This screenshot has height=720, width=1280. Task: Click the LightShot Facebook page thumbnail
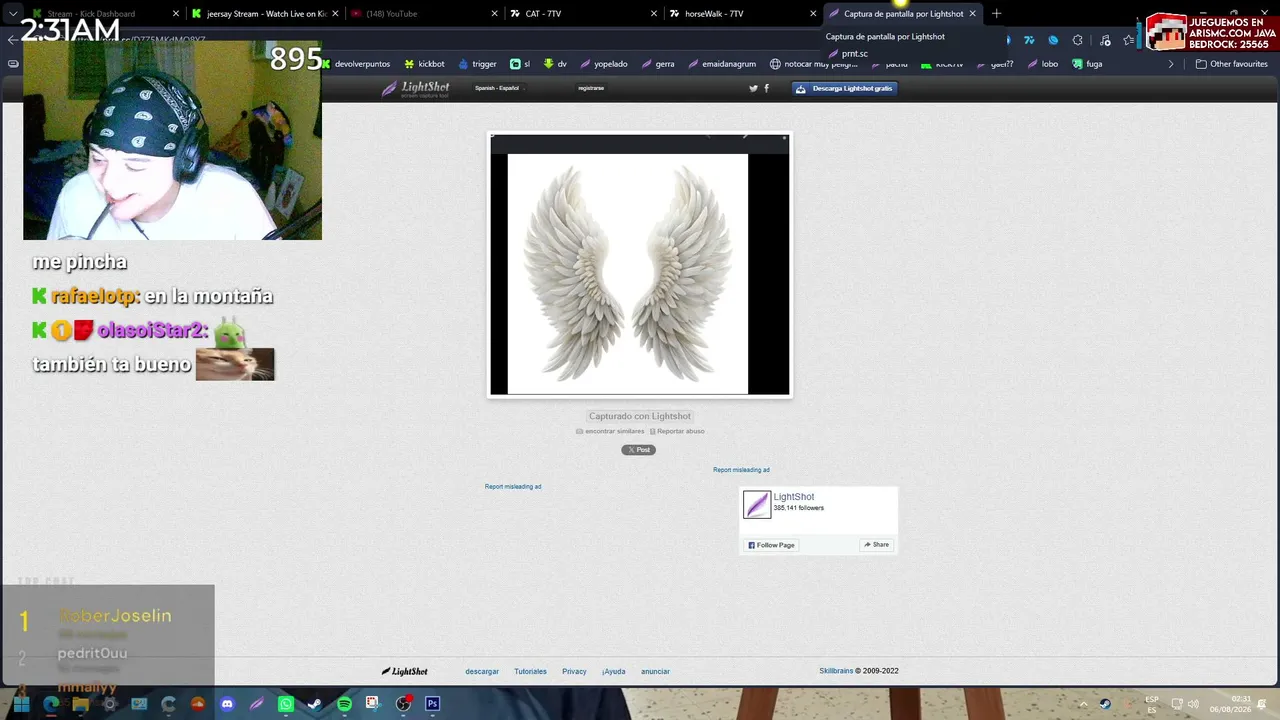[757, 505]
